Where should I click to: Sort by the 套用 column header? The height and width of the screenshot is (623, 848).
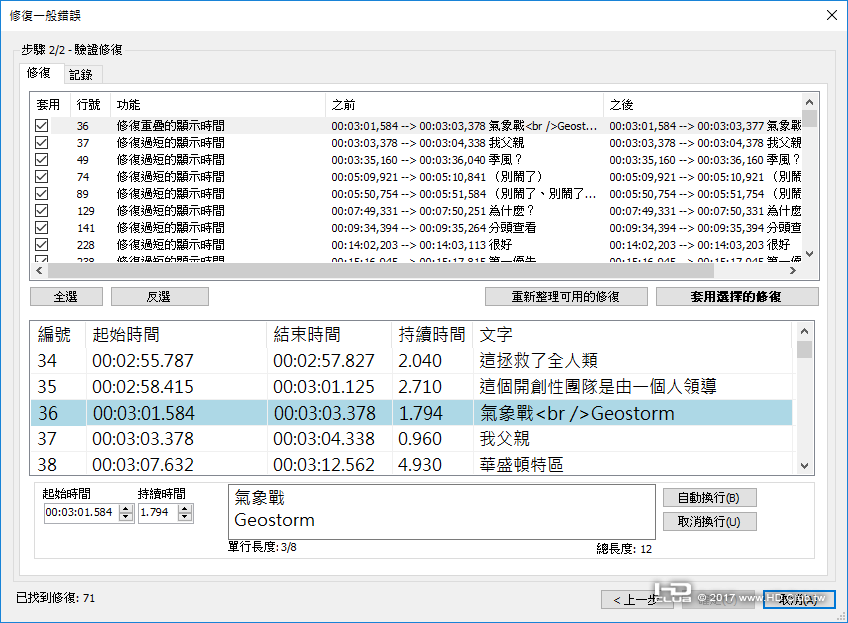click(50, 104)
